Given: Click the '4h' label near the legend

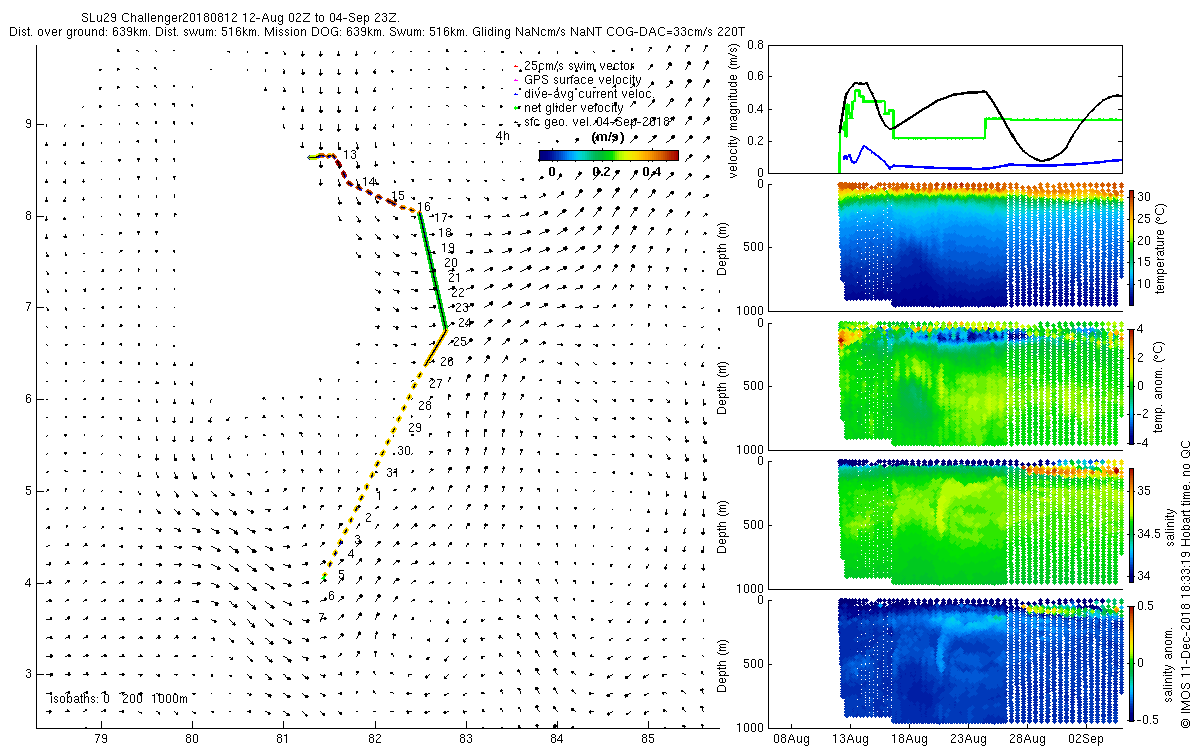Looking at the screenshot, I should point(503,135).
